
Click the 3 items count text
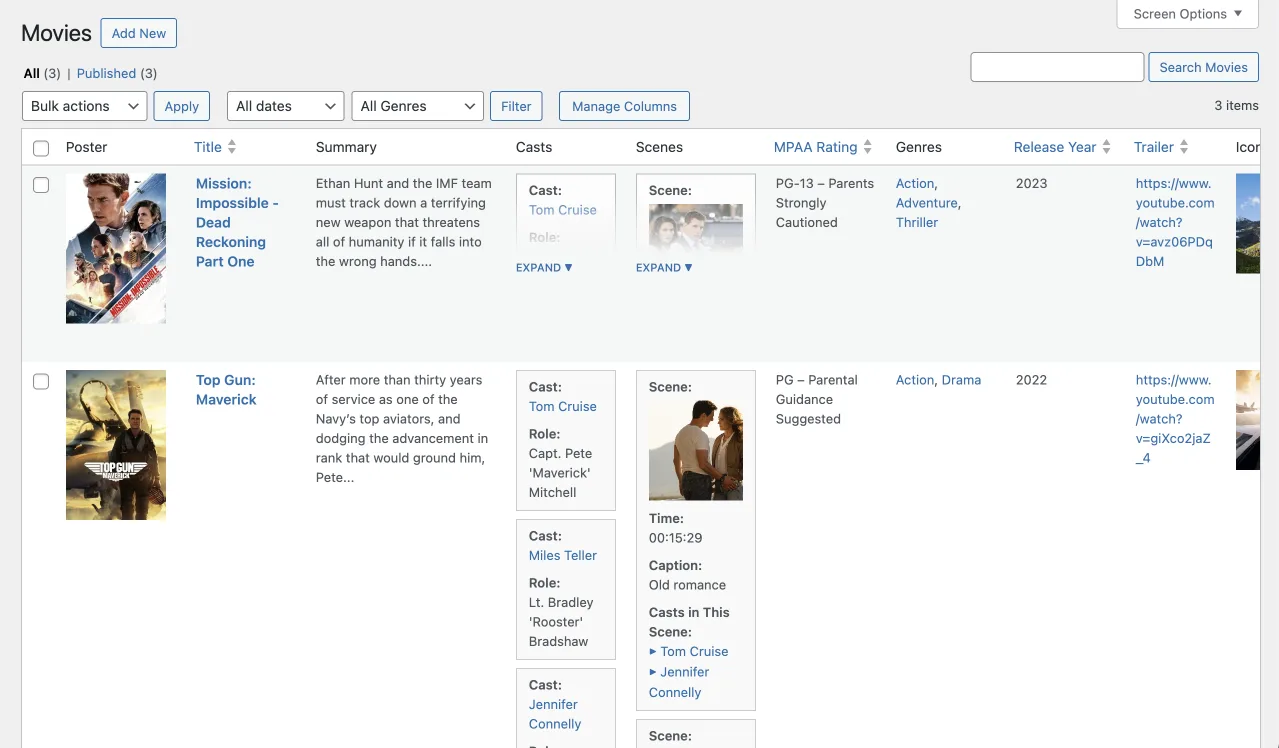1236,105
